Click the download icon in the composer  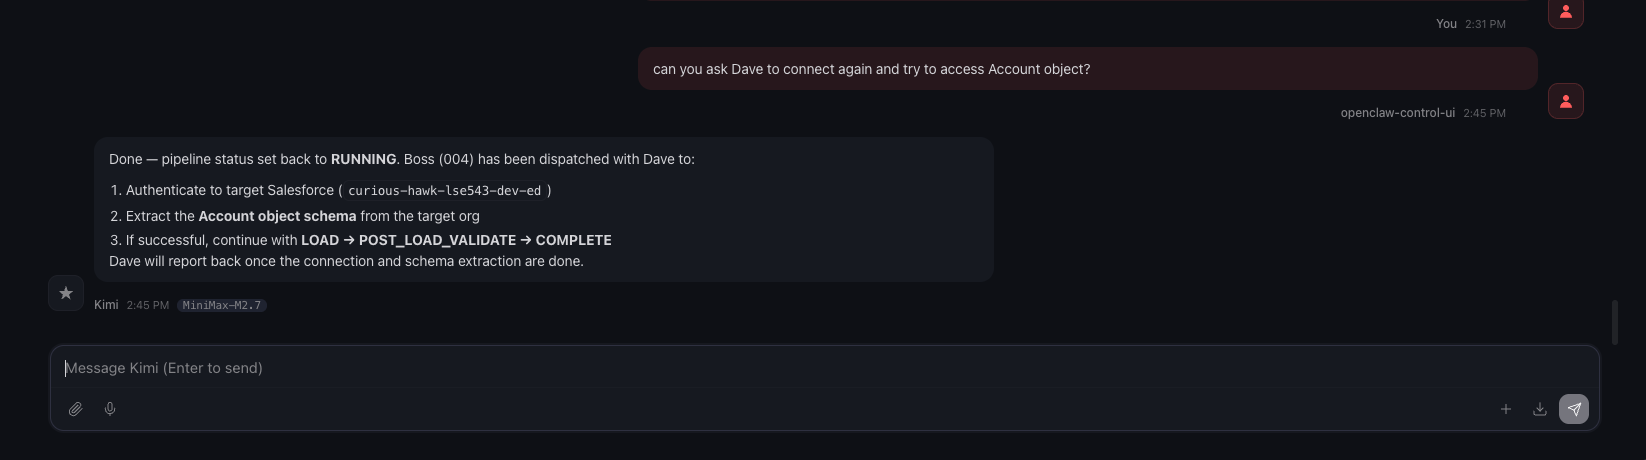click(x=1540, y=409)
